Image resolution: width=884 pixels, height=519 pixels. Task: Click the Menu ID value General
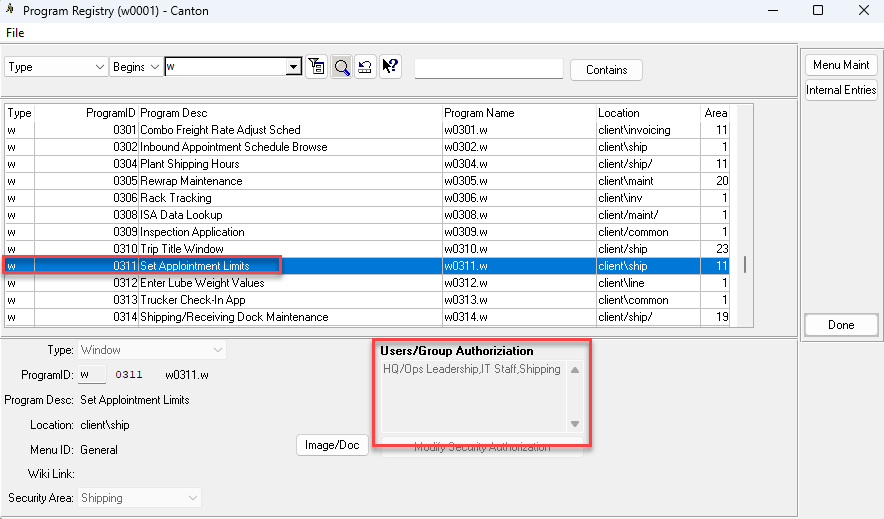[x=99, y=450]
